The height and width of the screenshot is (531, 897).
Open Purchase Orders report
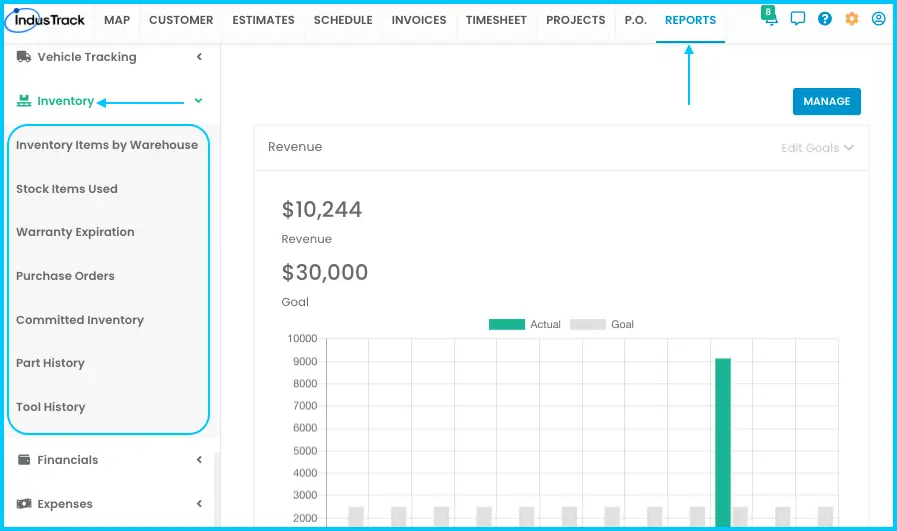click(65, 276)
